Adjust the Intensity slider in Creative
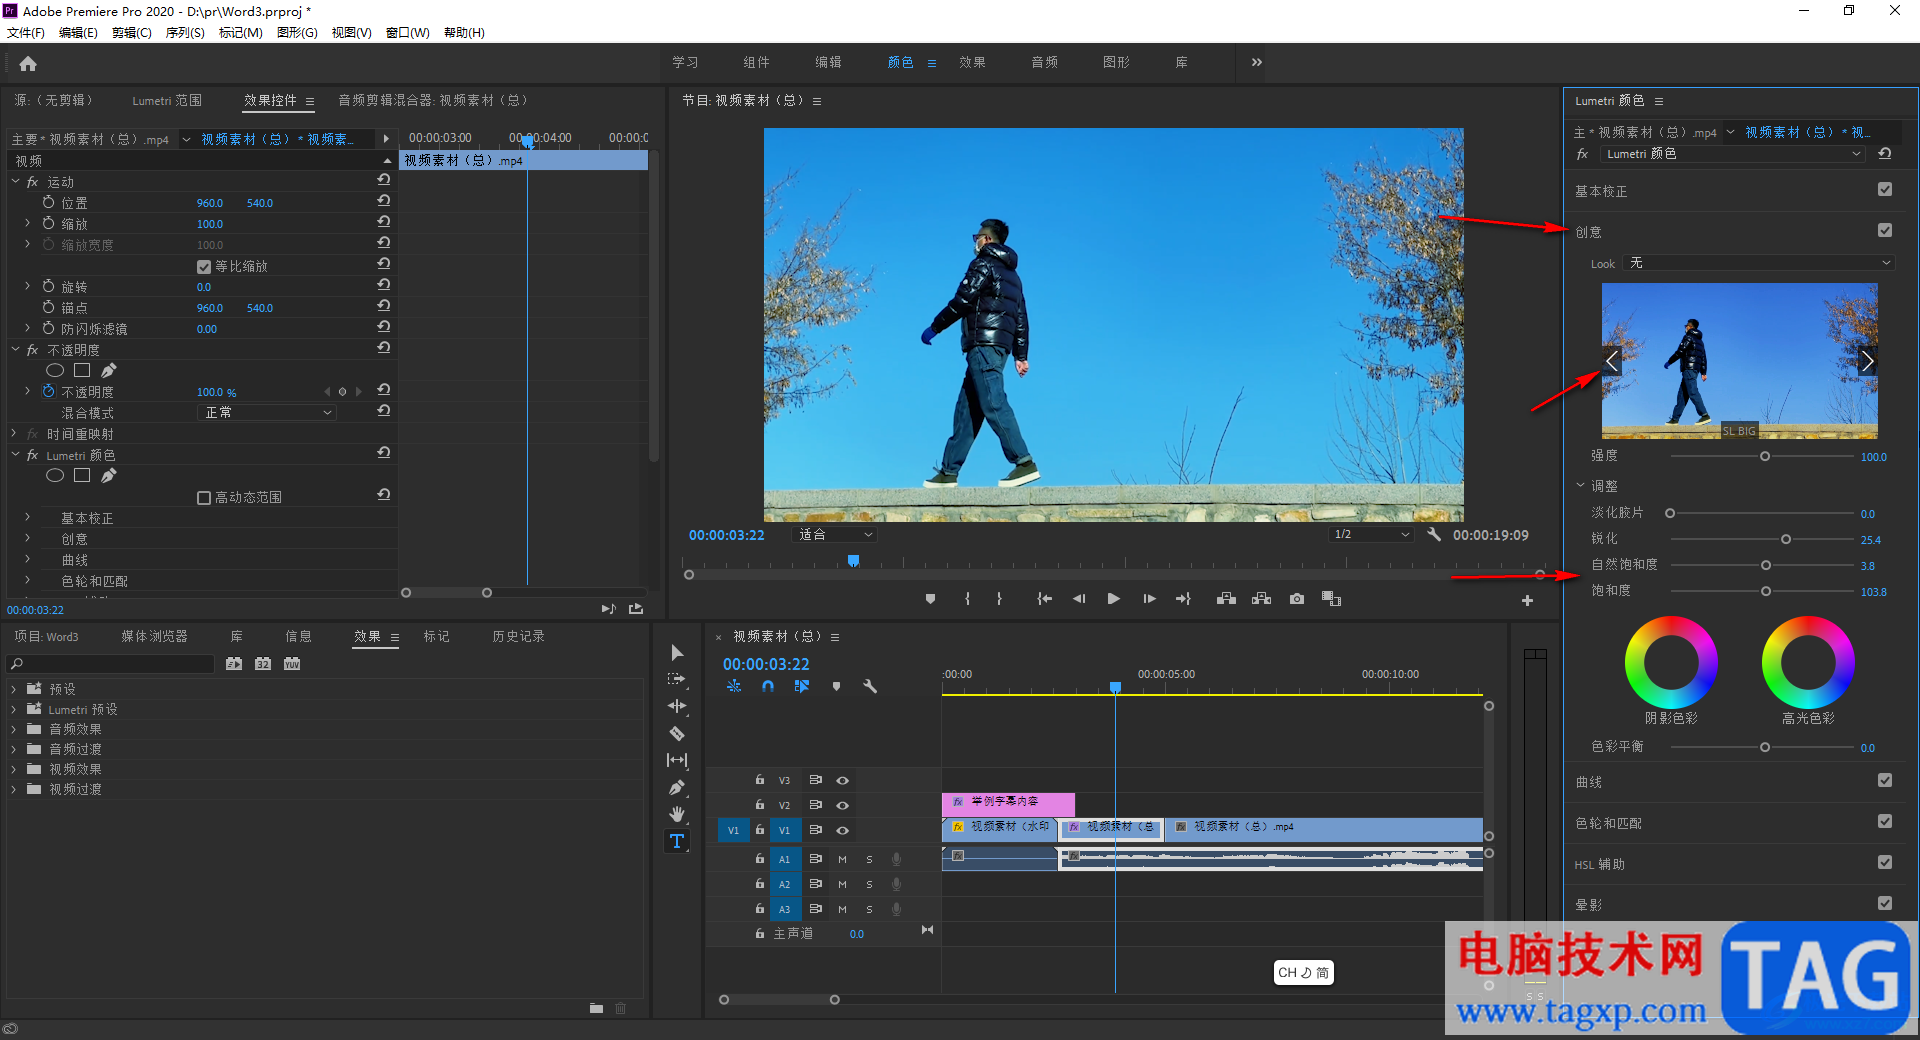 [x=1765, y=457]
